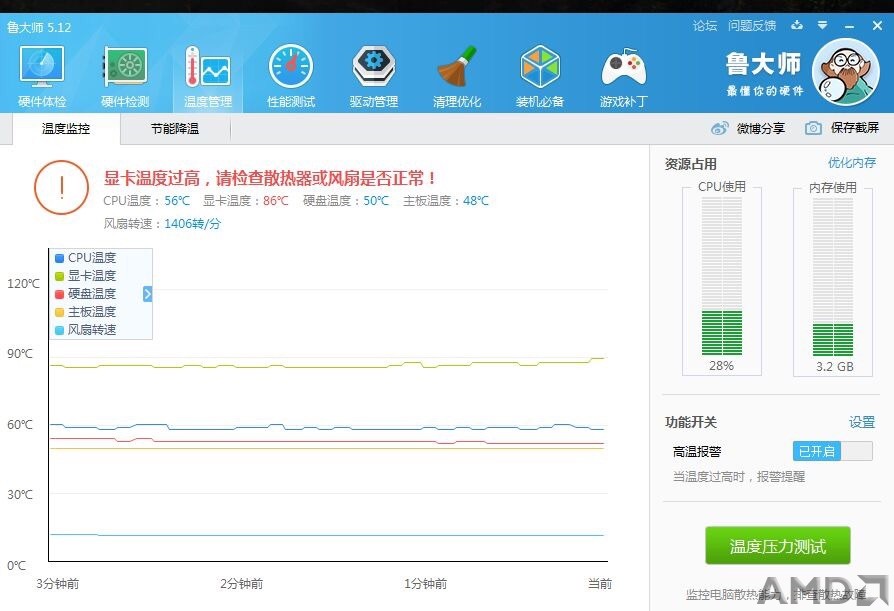Click the 保存截屏 save screenshot text
The height and width of the screenshot is (611, 894).
[x=855, y=128]
